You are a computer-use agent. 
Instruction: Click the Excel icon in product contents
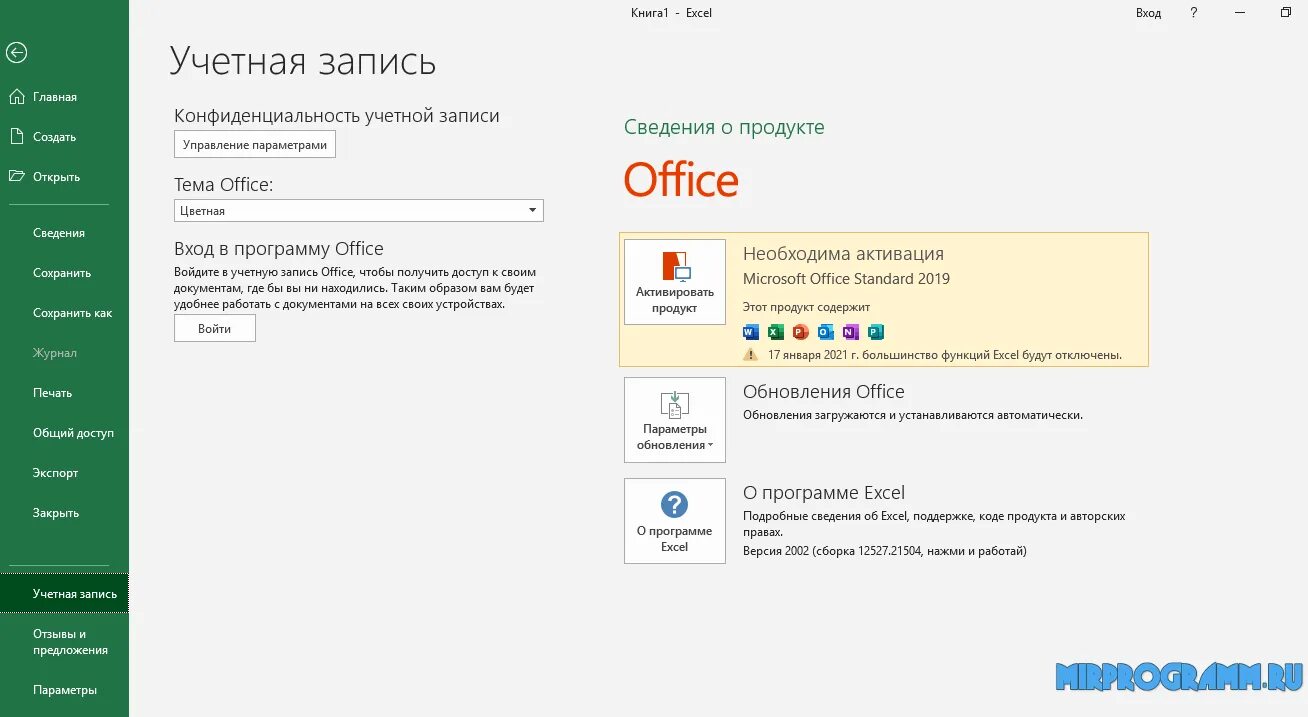point(776,332)
